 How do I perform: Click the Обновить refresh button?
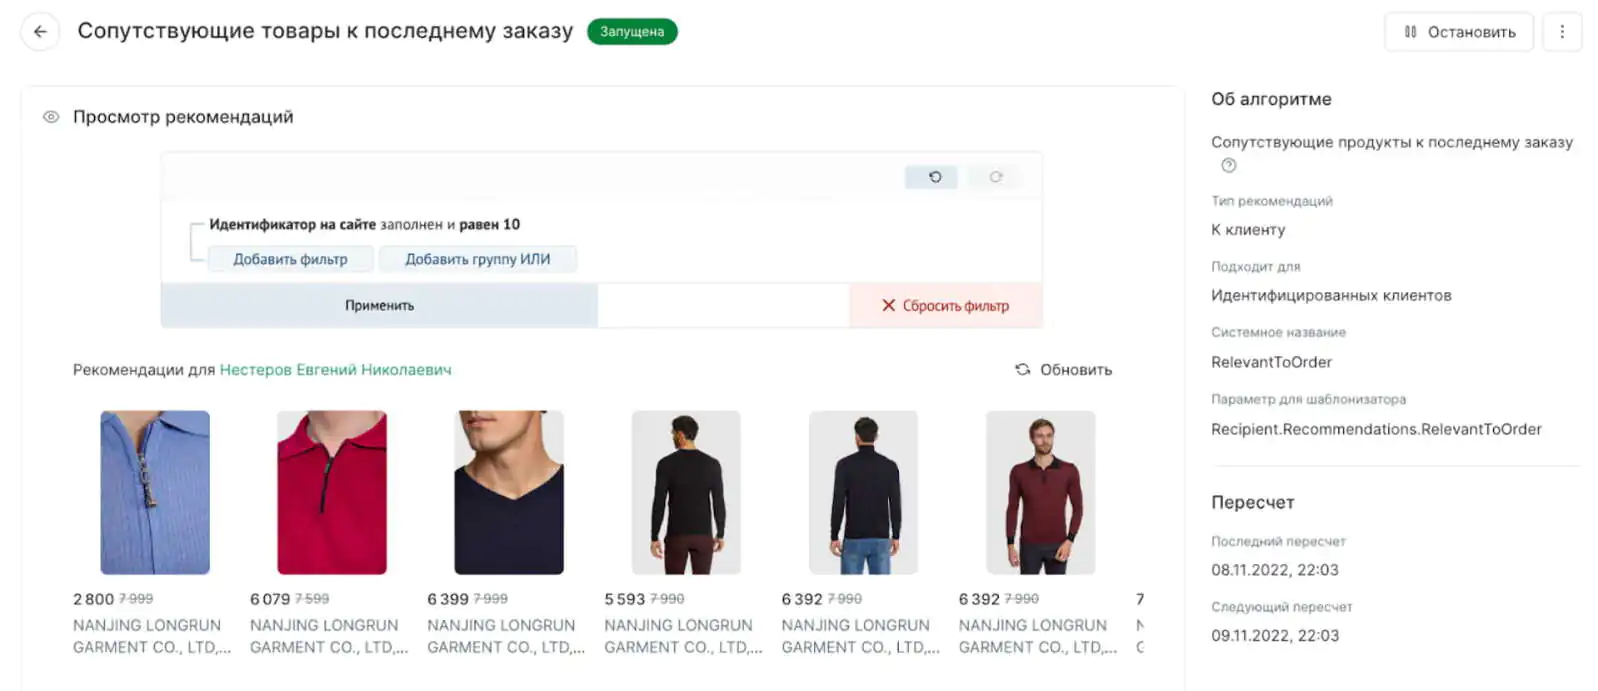point(1064,370)
